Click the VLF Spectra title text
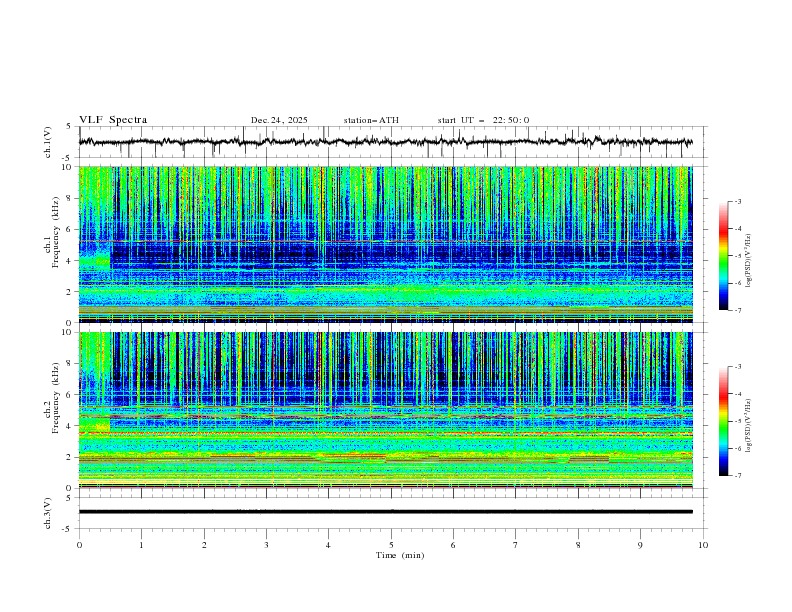 click(x=113, y=120)
